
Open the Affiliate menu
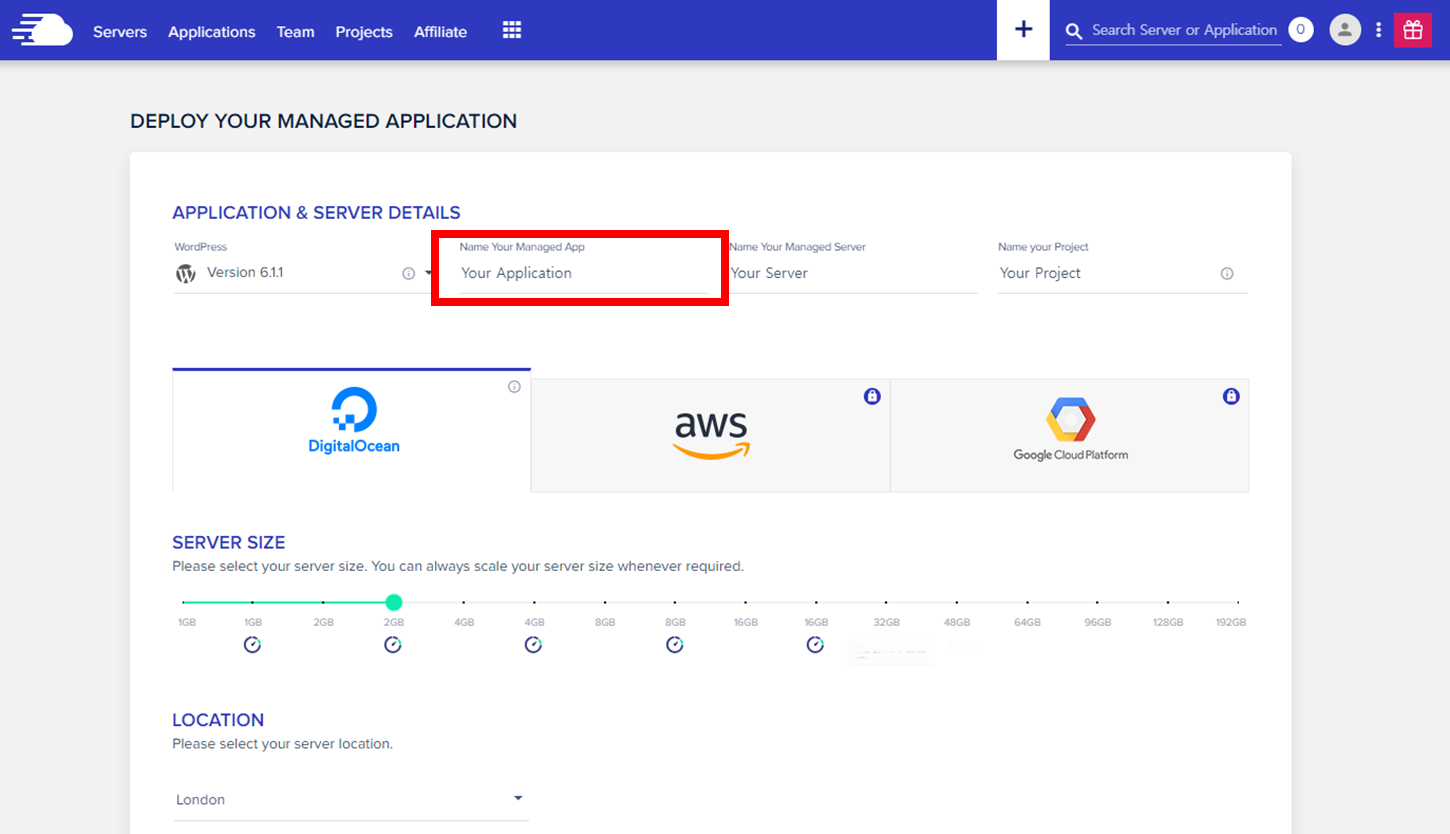(441, 32)
